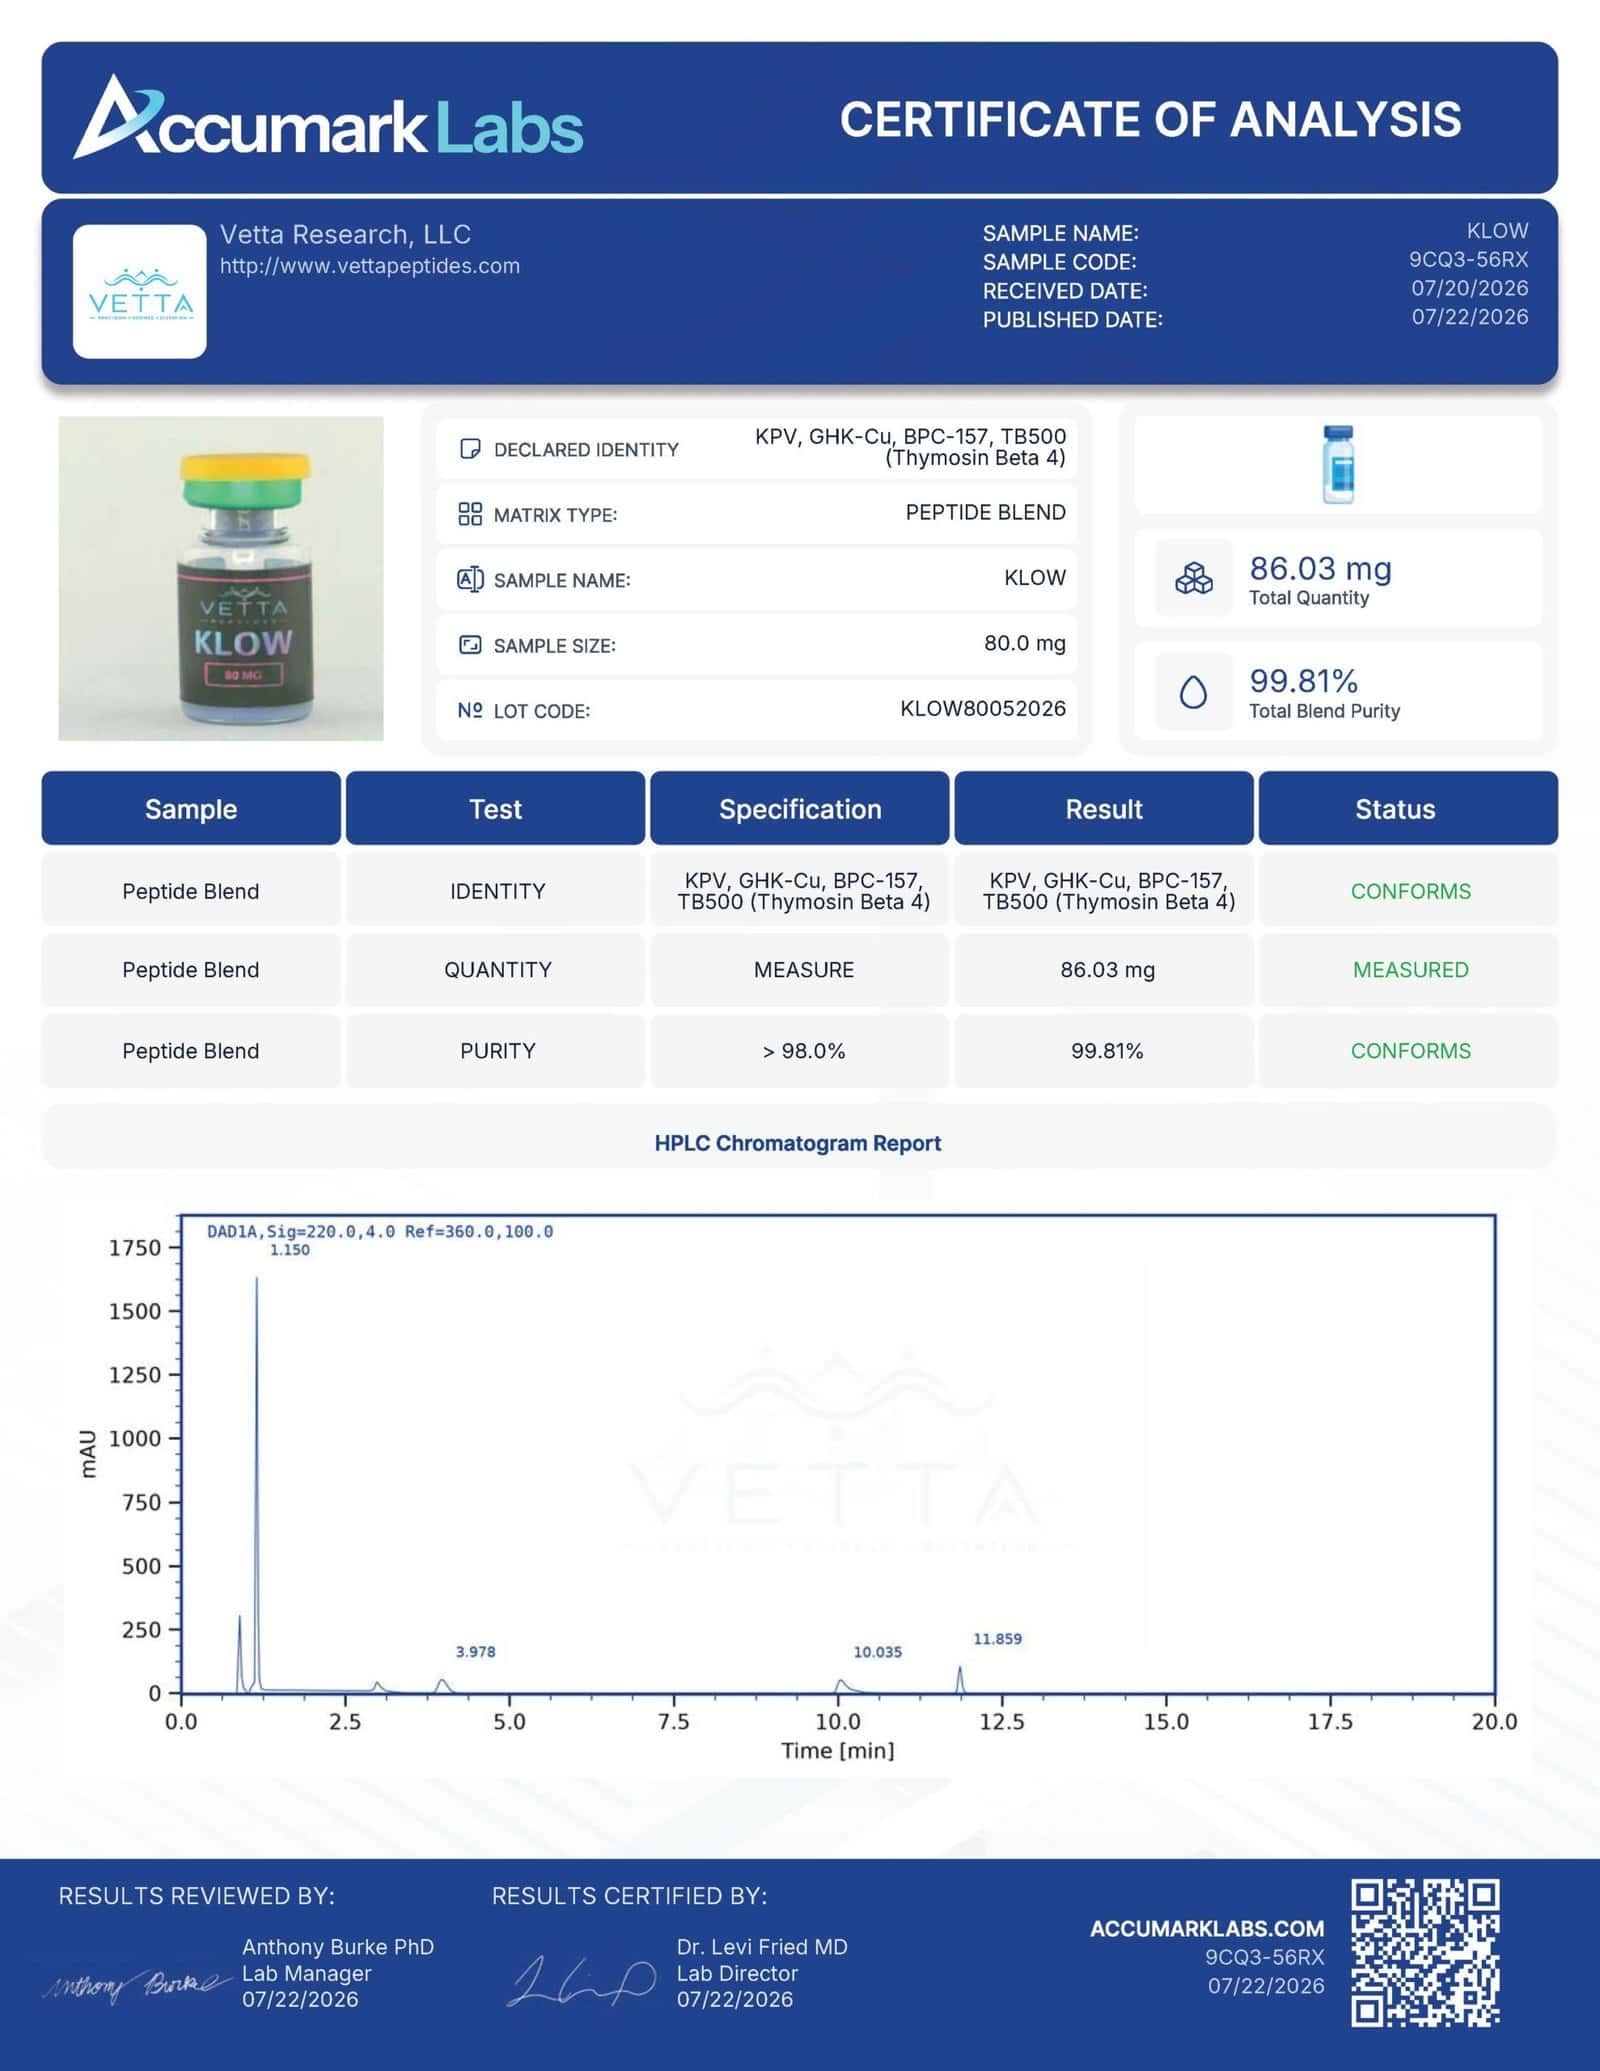
Task: Select the IDENTITY test cell
Action: pos(496,890)
